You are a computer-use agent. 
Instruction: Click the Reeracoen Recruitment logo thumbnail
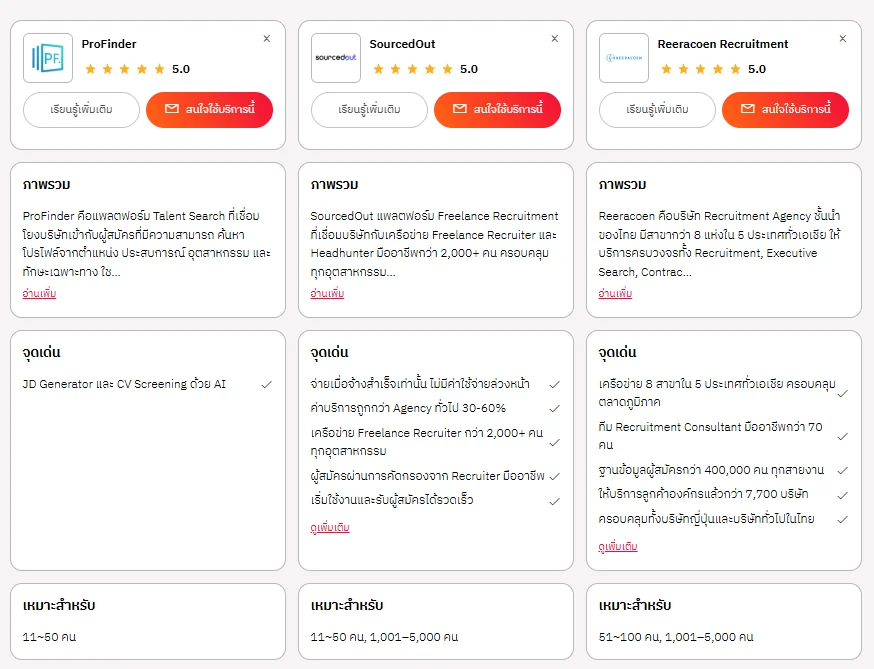pos(624,58)
